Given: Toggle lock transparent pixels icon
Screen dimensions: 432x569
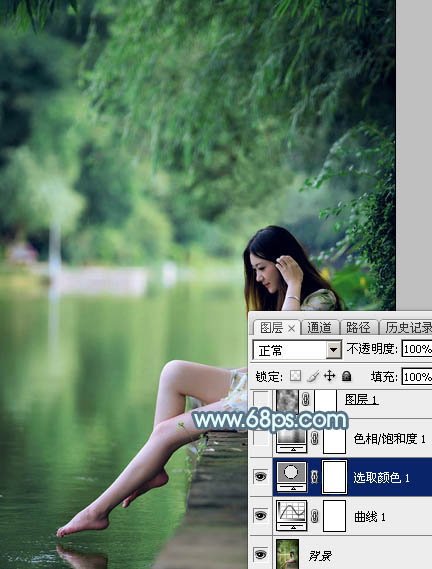Looking at the screenshot, I should pos(295,376).
